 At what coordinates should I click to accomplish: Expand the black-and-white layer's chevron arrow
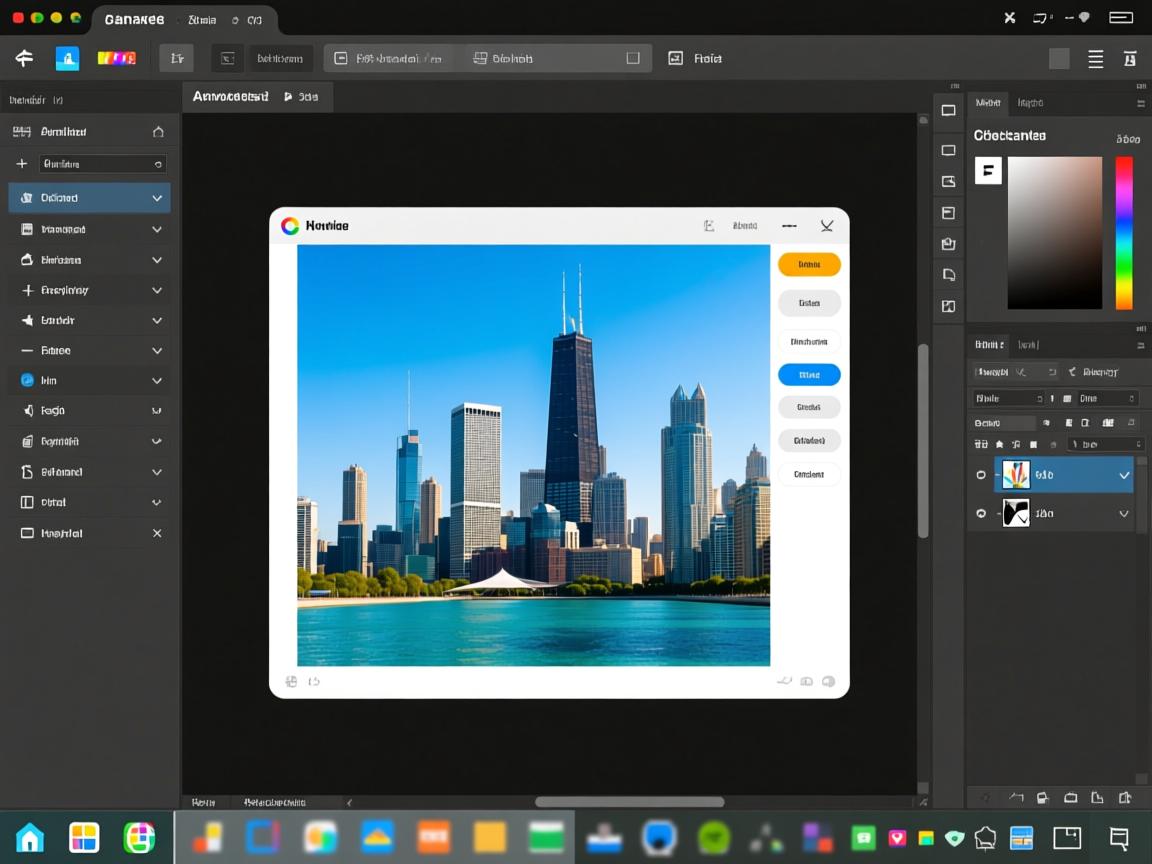[x=1124, y=513]
